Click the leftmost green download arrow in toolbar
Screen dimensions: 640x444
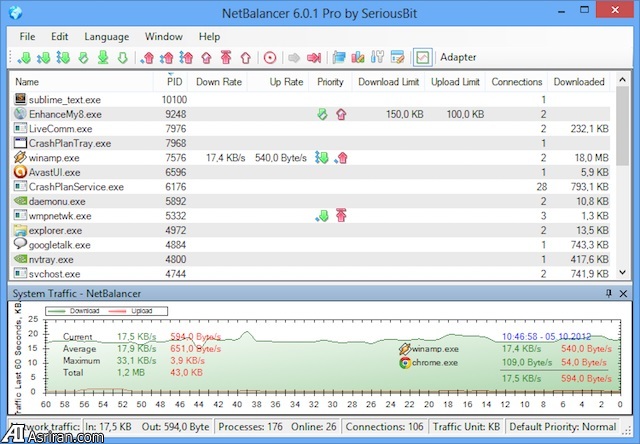click(24, 57)
